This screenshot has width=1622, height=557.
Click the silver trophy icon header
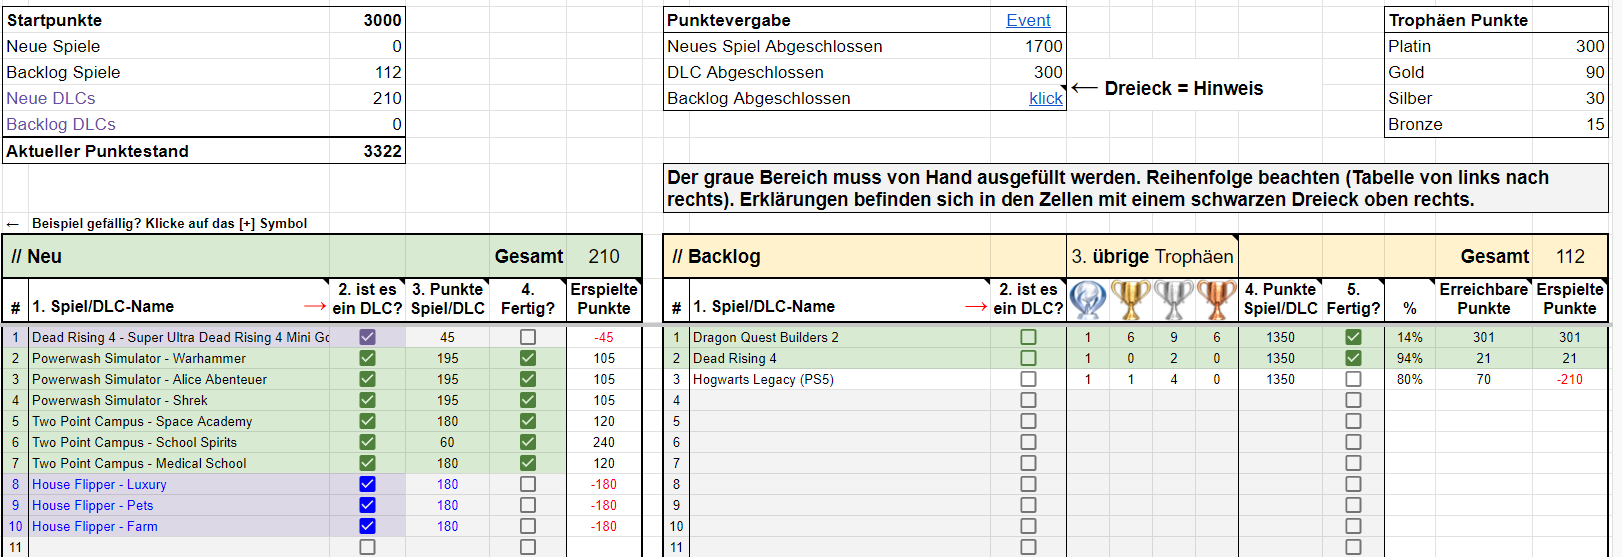[x=1174, y=299]
